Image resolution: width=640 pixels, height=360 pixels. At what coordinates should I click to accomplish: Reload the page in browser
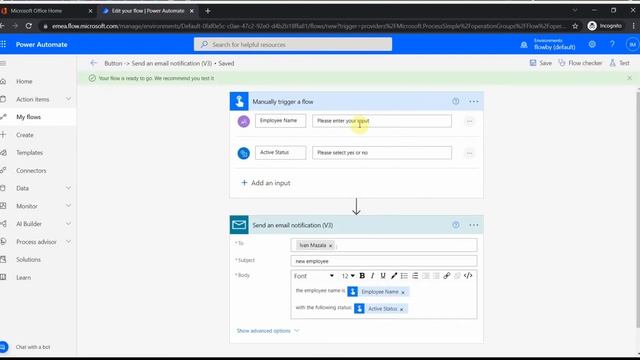tap(29, 26)
